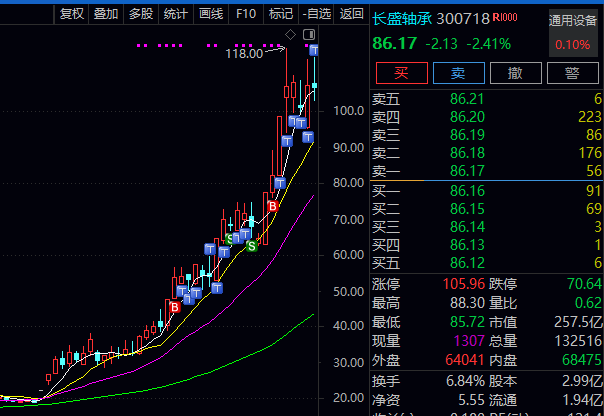Click 换手 rate 6.84%
This screenshot has width=604, height=416.
(x=465, y=381)
